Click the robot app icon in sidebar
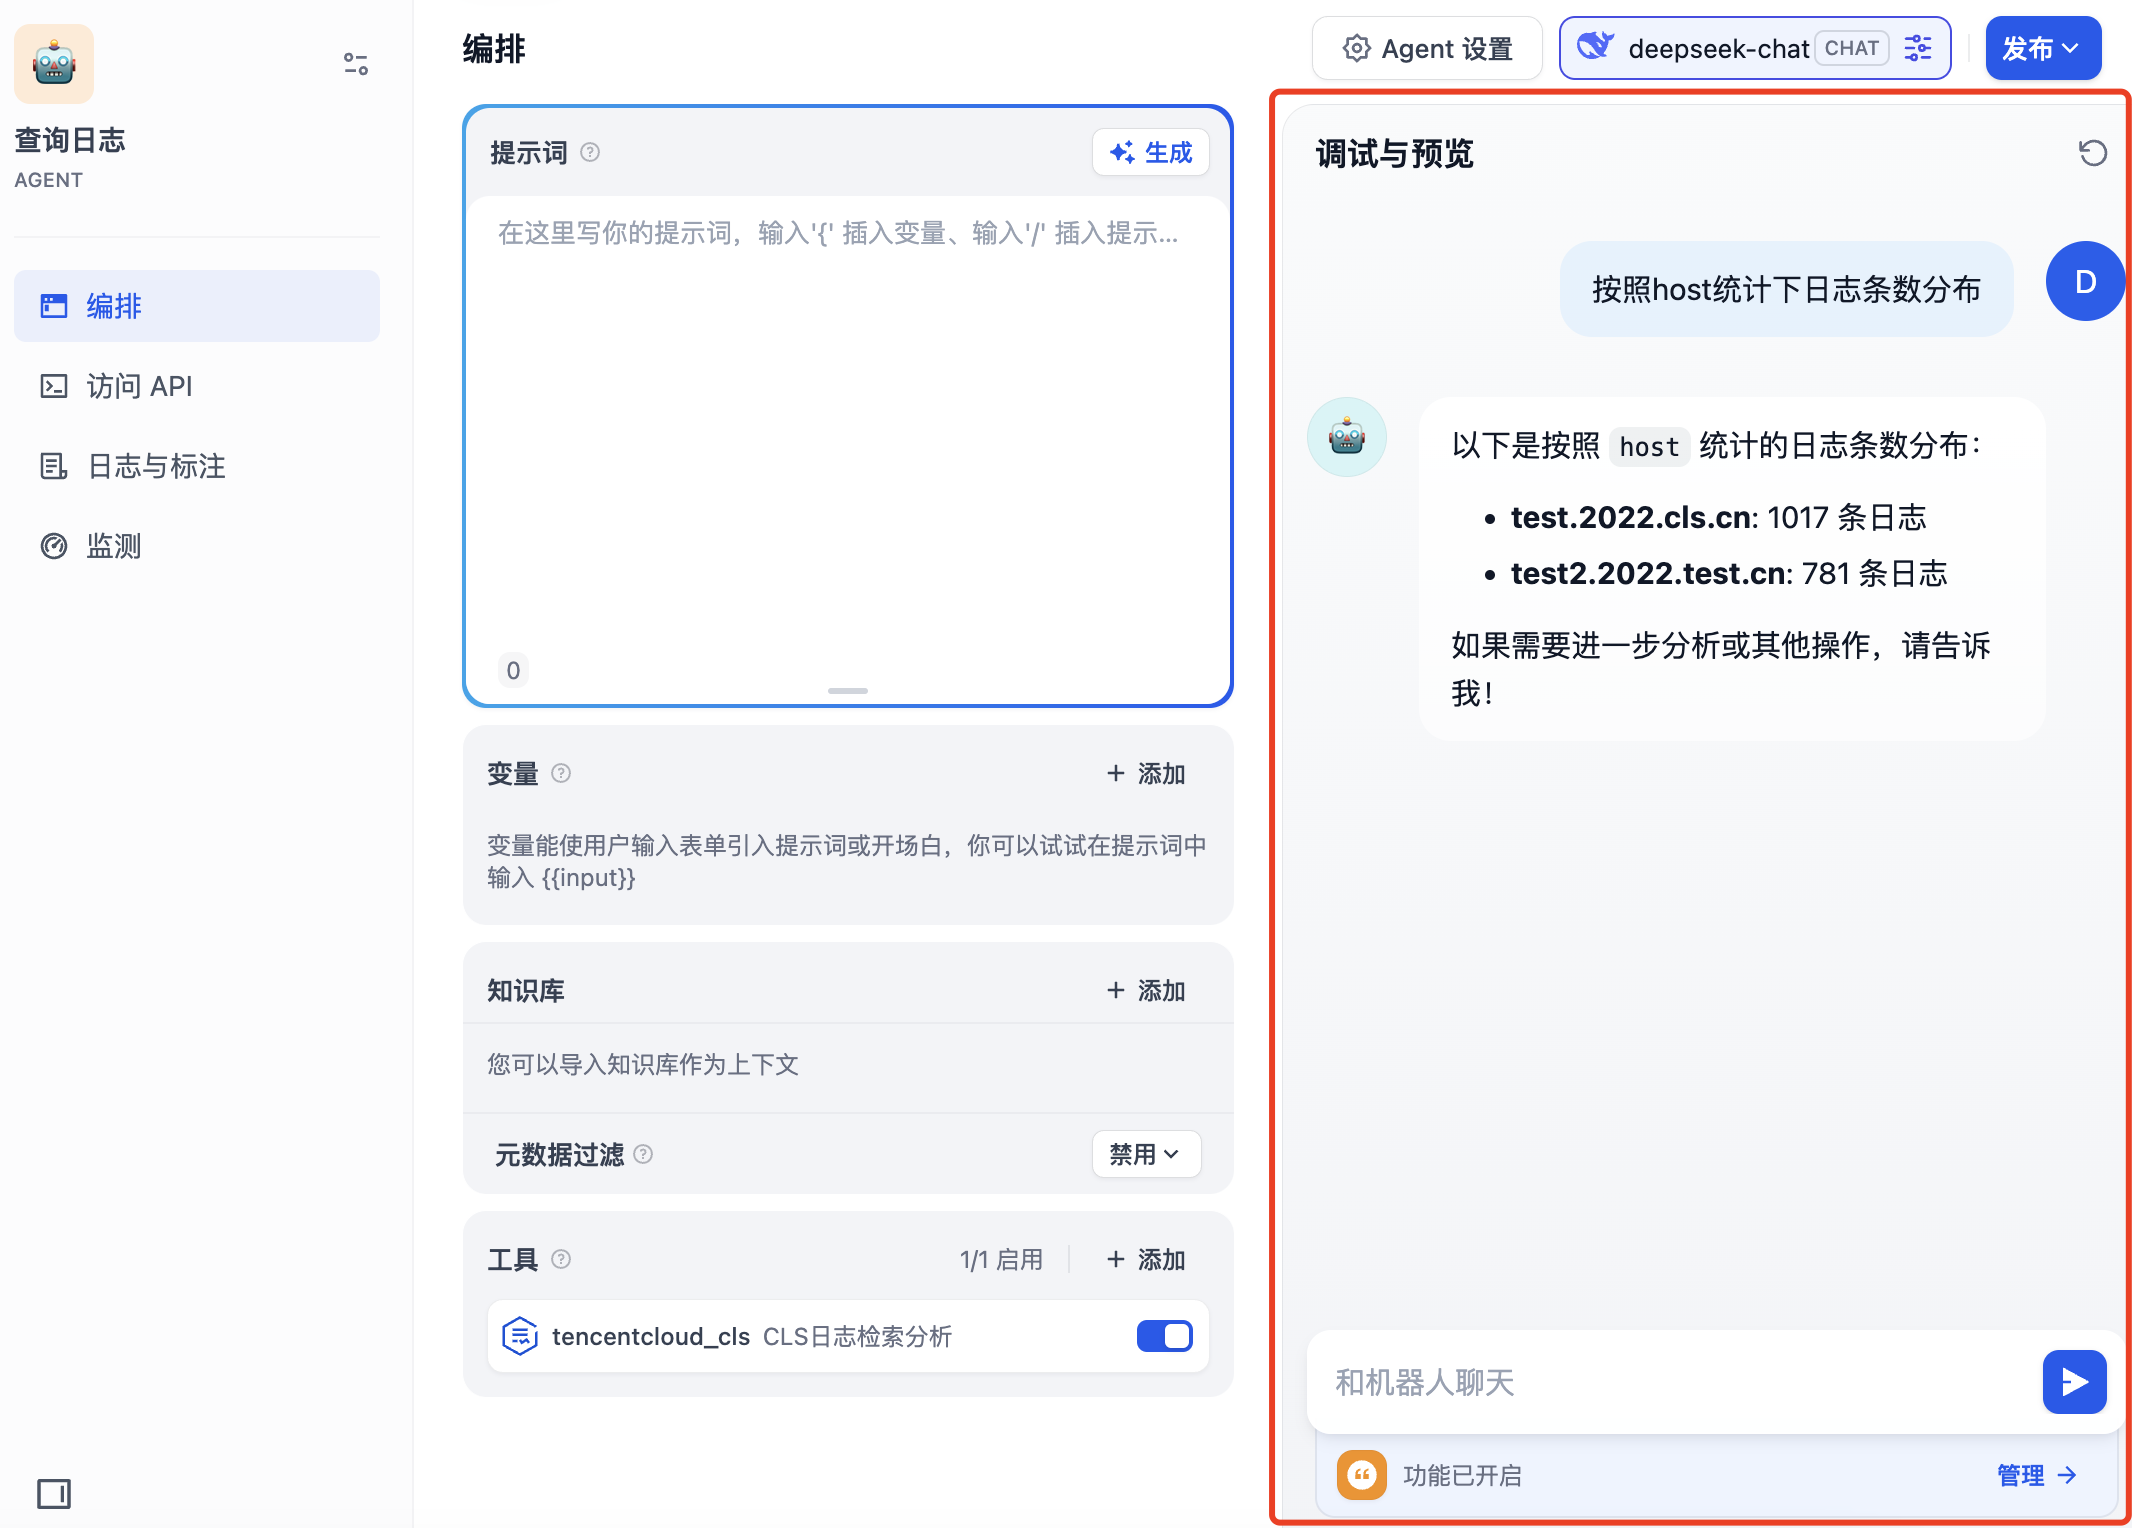 pyautogui.click(x=54, y=64)
